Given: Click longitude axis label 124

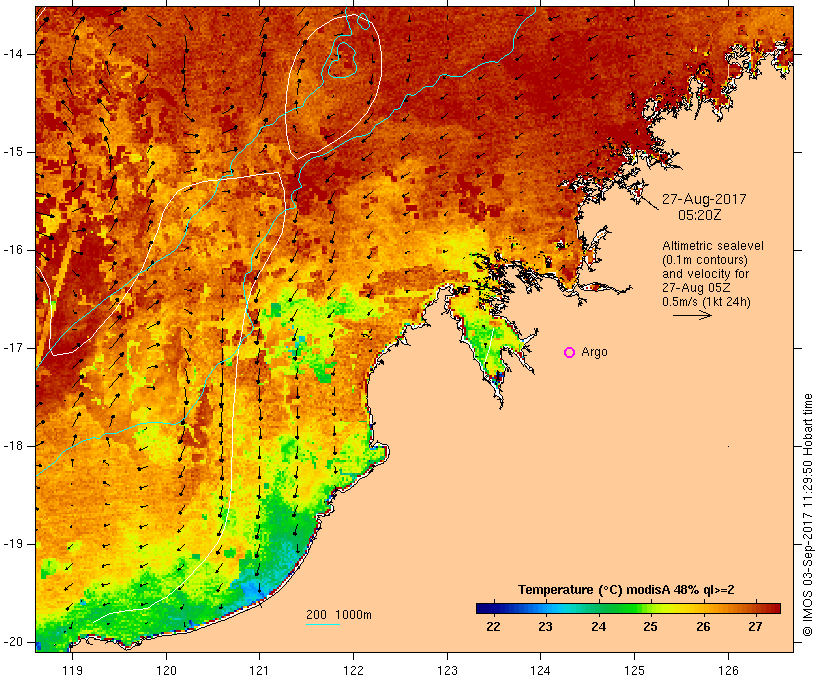Looking at the screenshot, I should click(540, 671).
